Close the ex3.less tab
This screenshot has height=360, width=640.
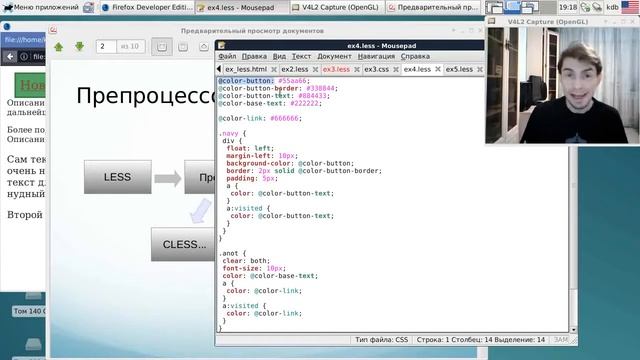[x=357, y=69]
